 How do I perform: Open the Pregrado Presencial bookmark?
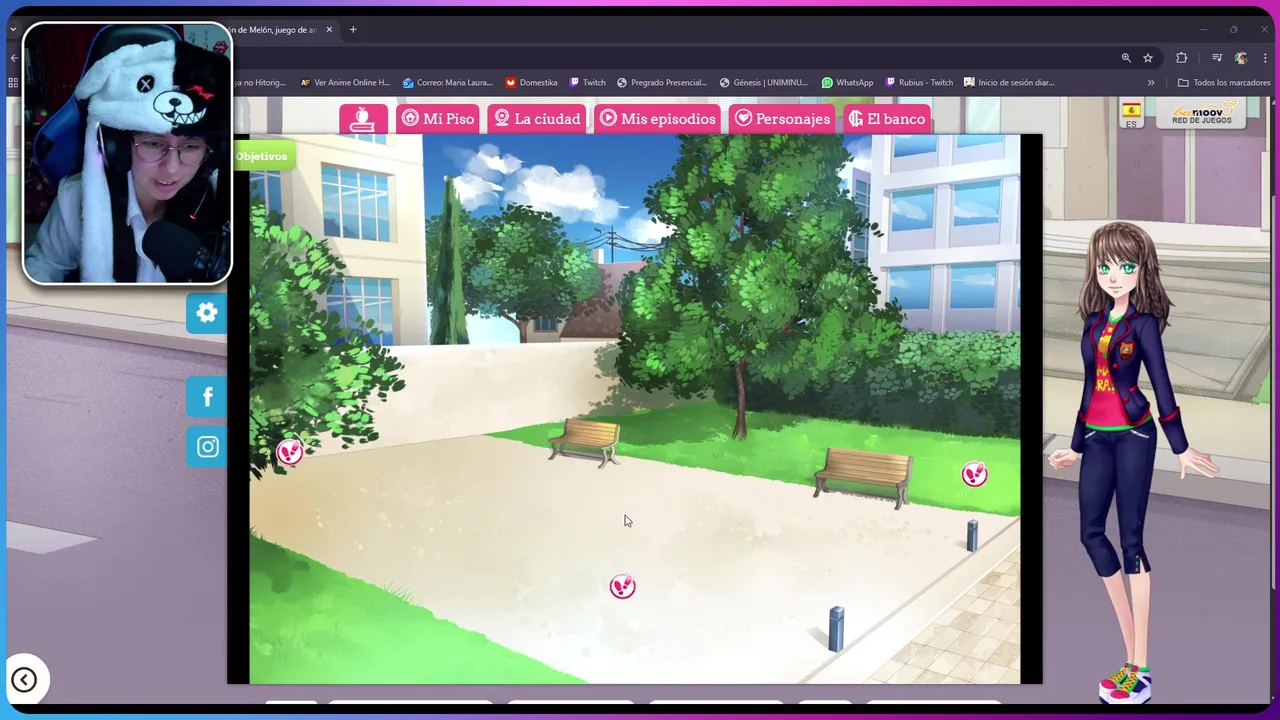click(x=662, y=83)
